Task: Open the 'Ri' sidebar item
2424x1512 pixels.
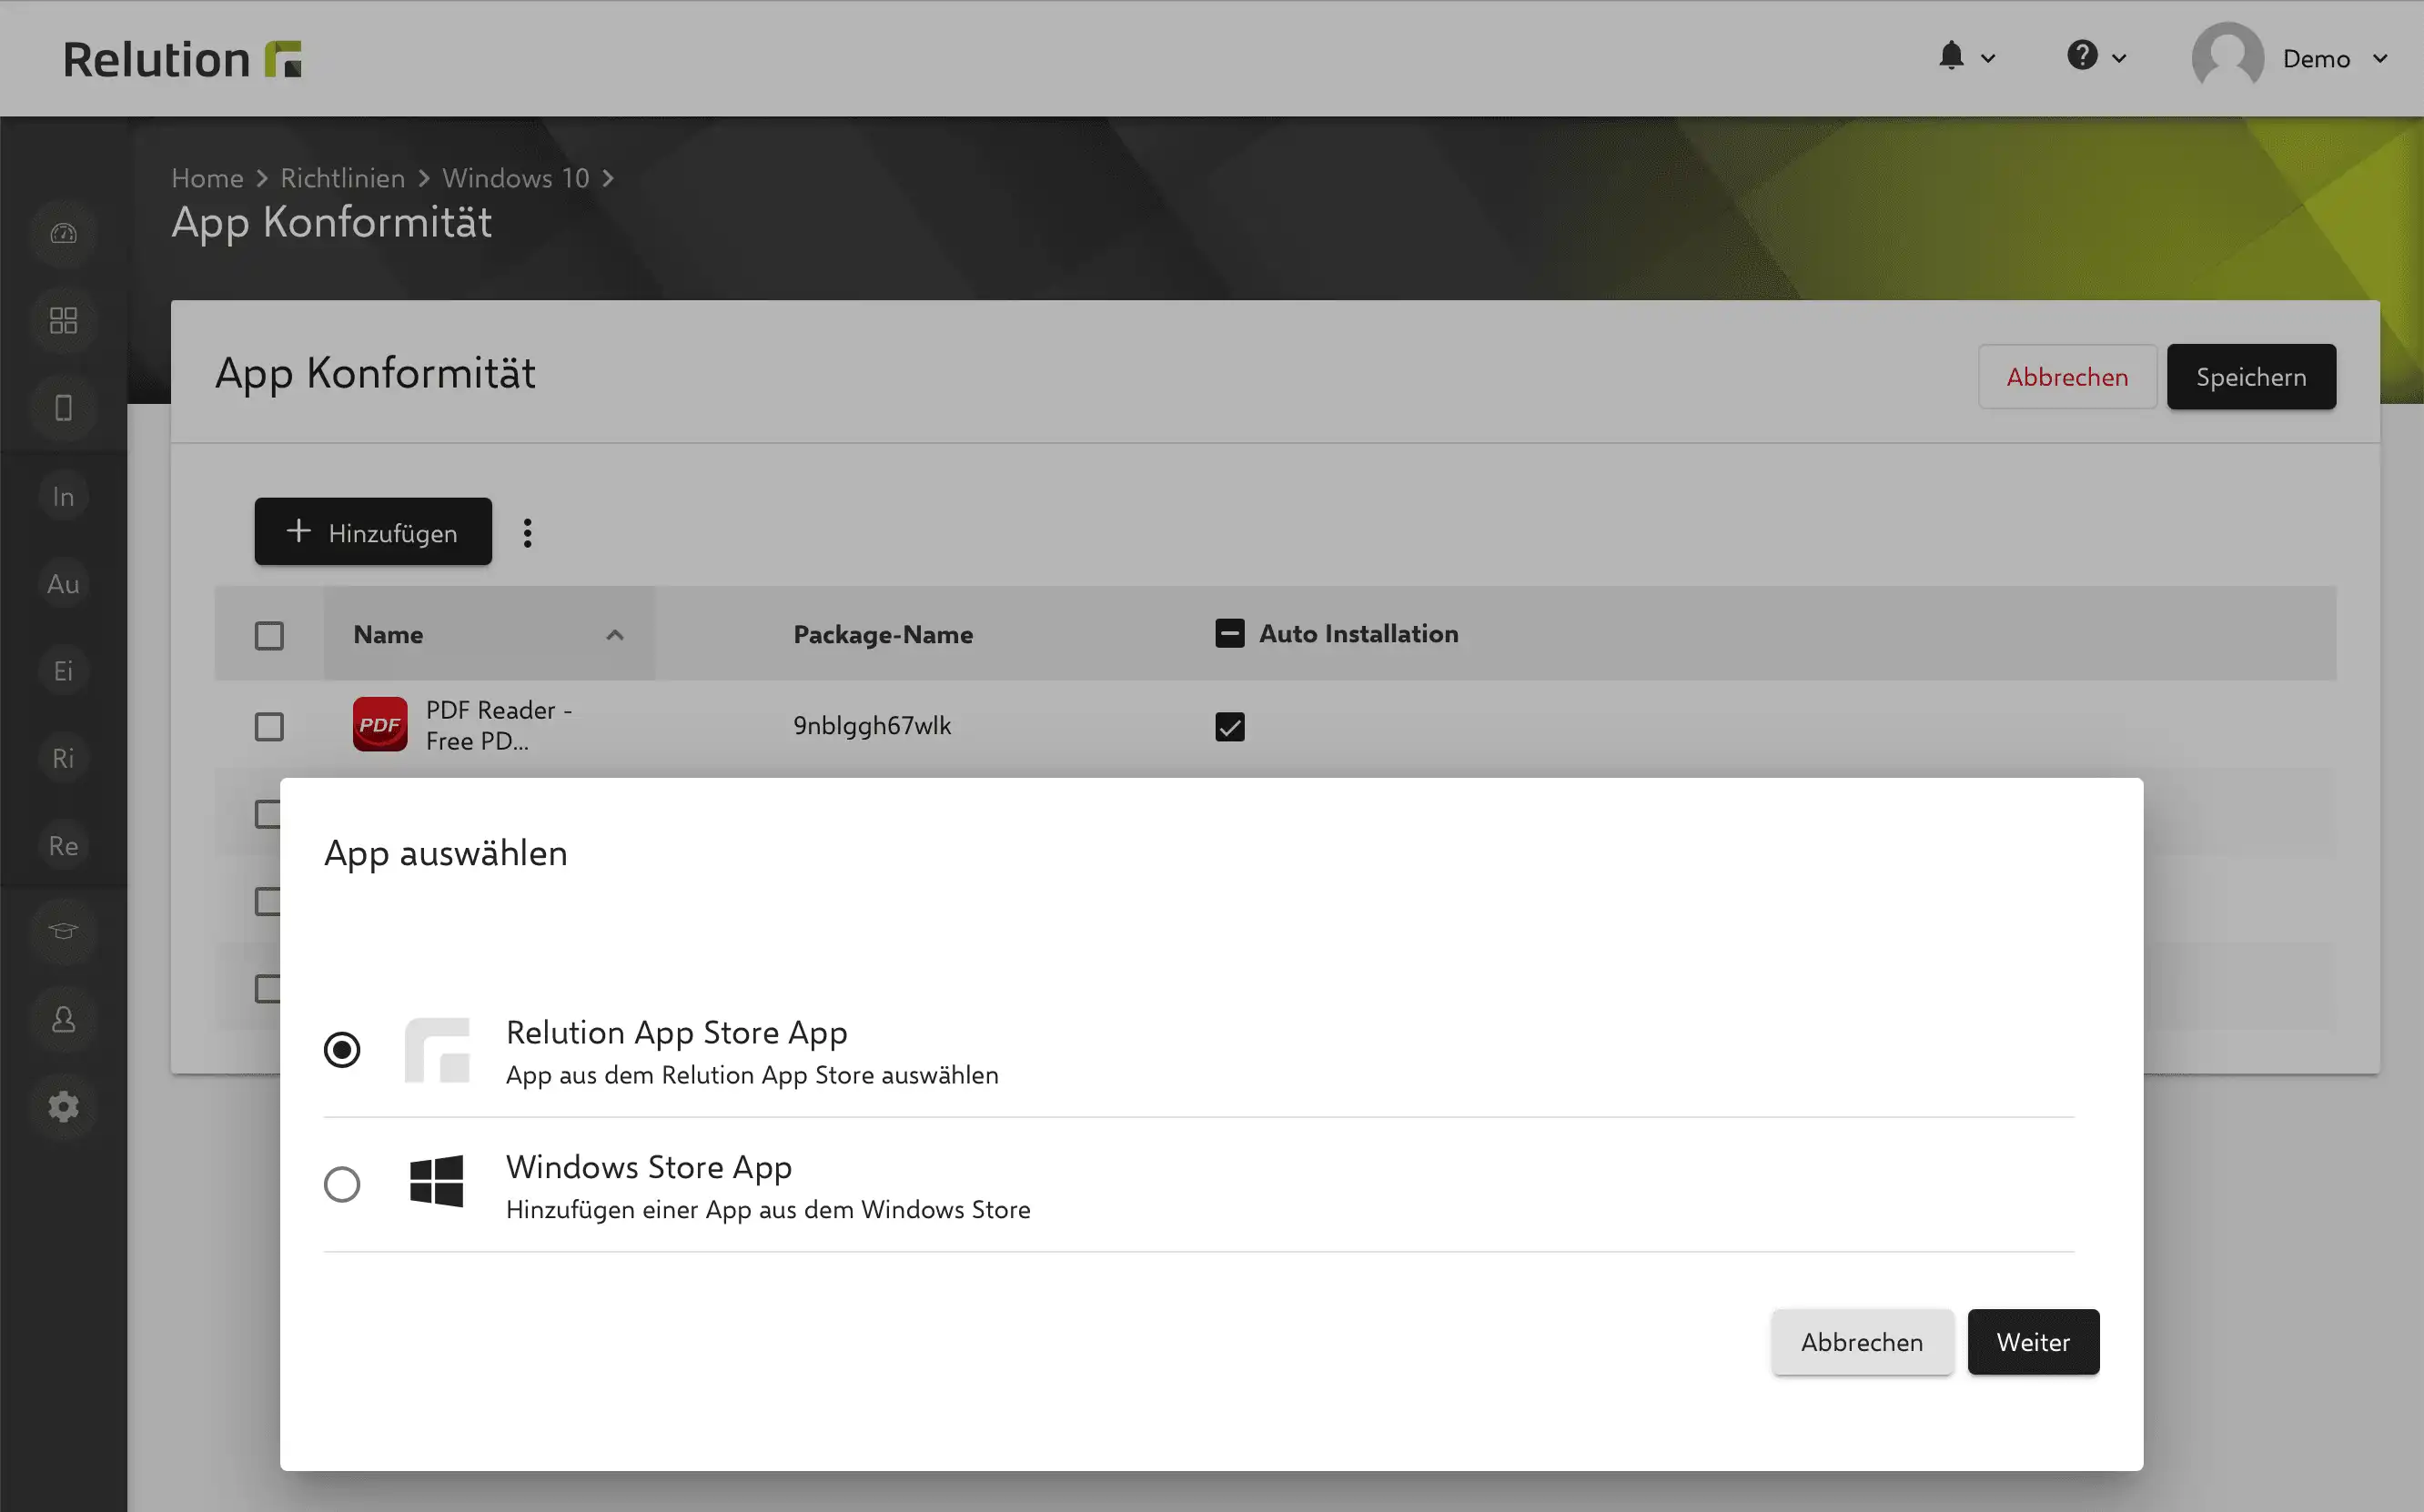Action: 63,758
